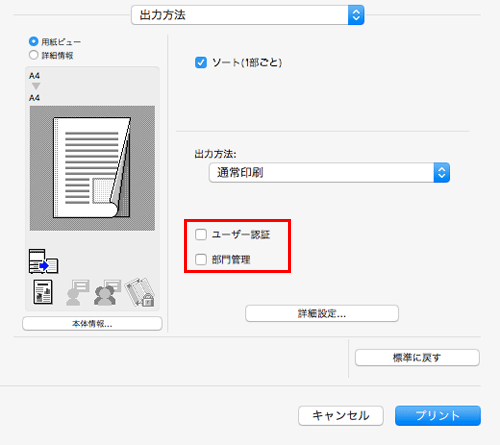
Task: Open the 通常印刷 output method dropdown
Action: click(x=329, y=173)
